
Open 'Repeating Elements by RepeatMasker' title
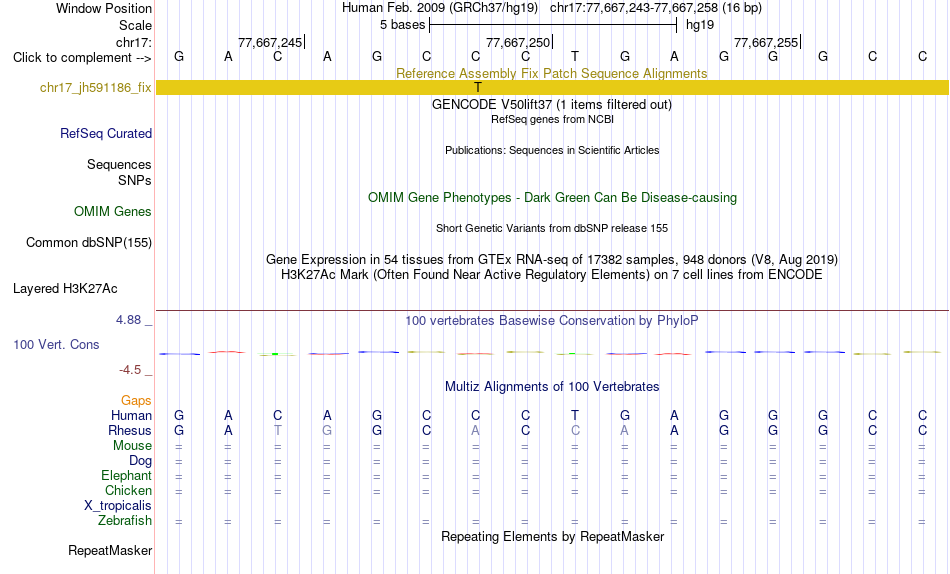pos(553,536)
